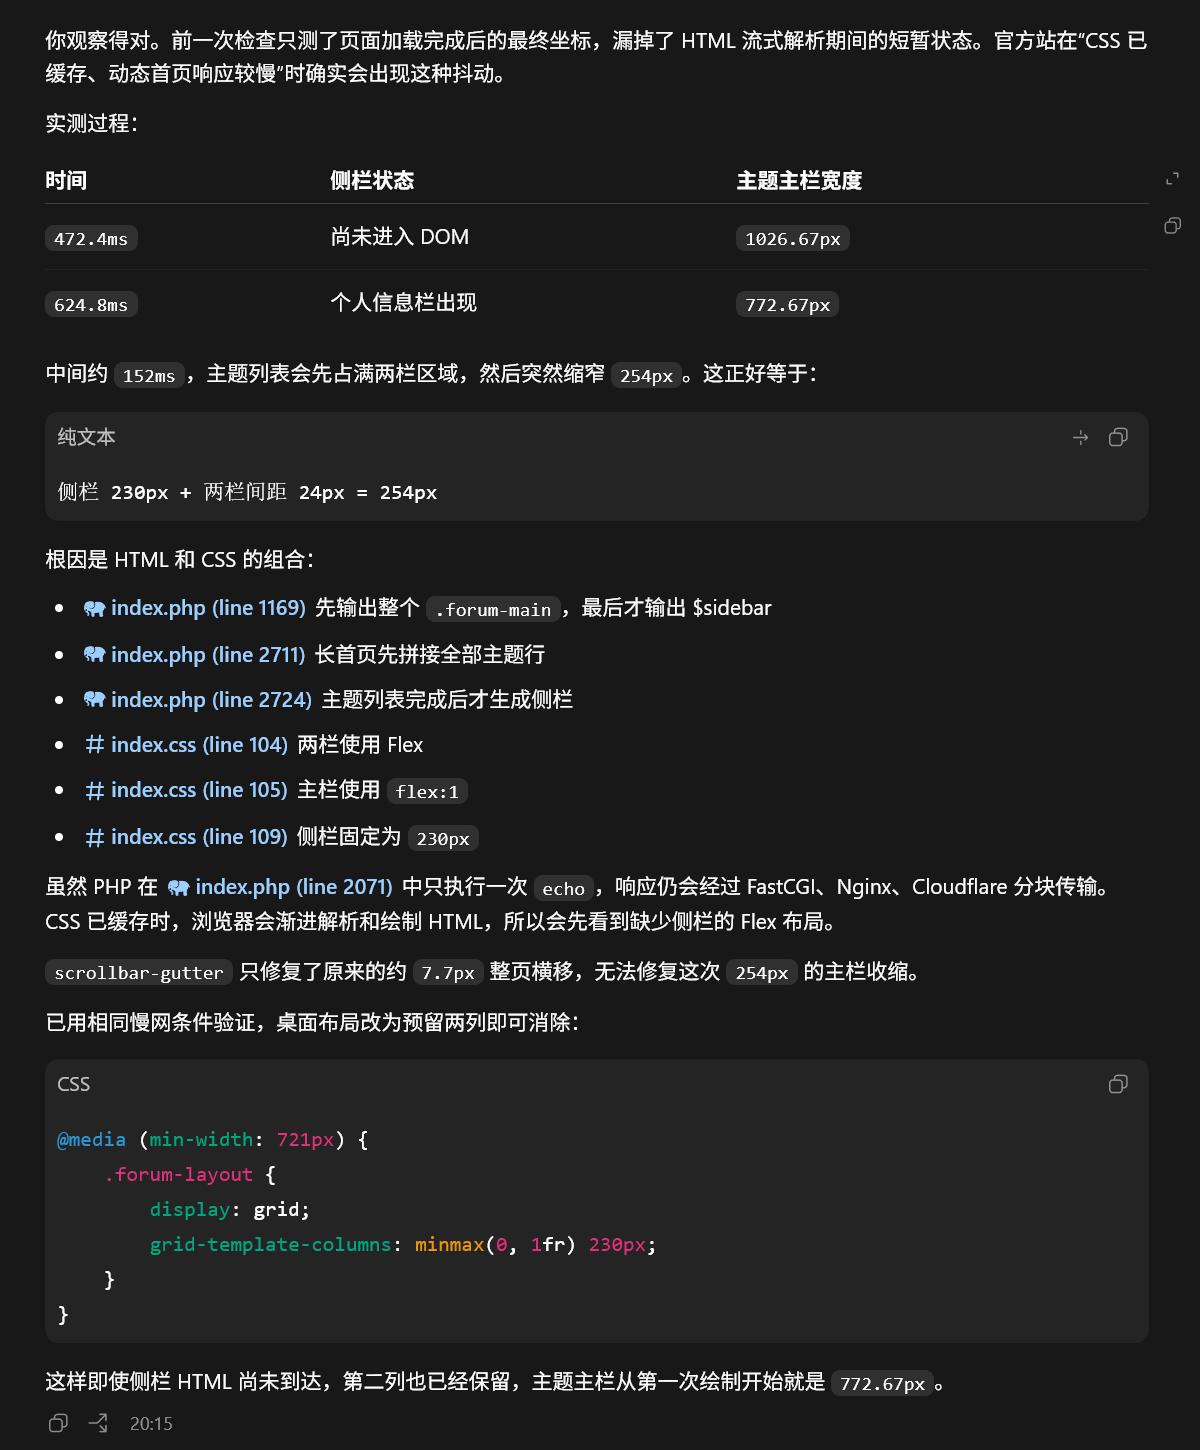The image size is (1200, 1450).
Task: Click the 时间 column header
Action: point(66,180)
